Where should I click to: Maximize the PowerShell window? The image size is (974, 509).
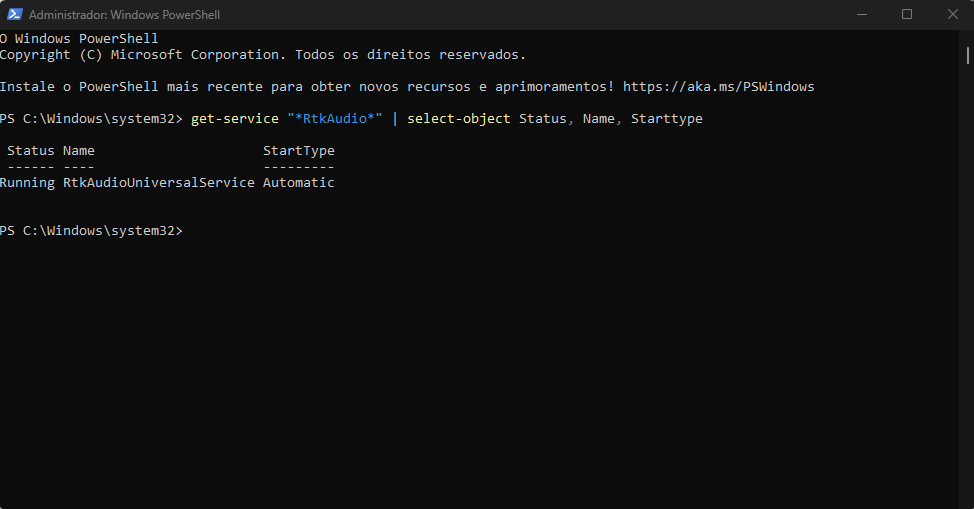(x=907, y=14)
